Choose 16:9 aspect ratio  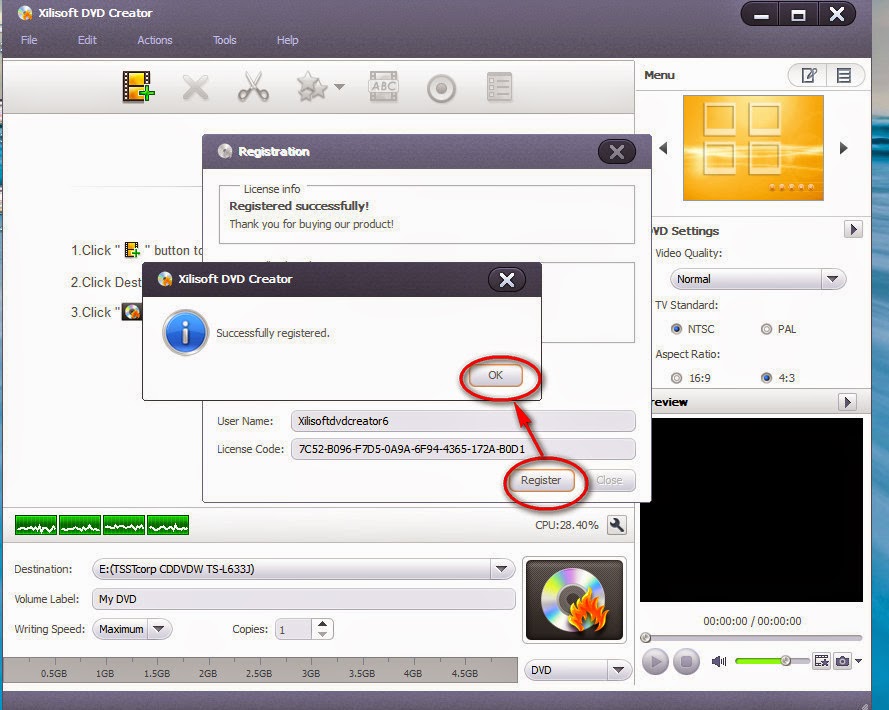676,378
